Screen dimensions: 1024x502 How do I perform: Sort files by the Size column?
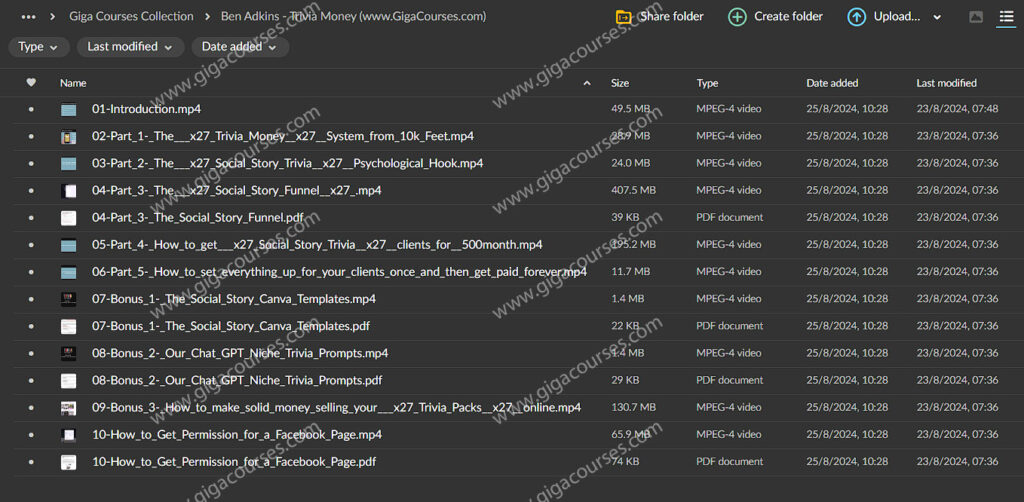pos(620,83)
